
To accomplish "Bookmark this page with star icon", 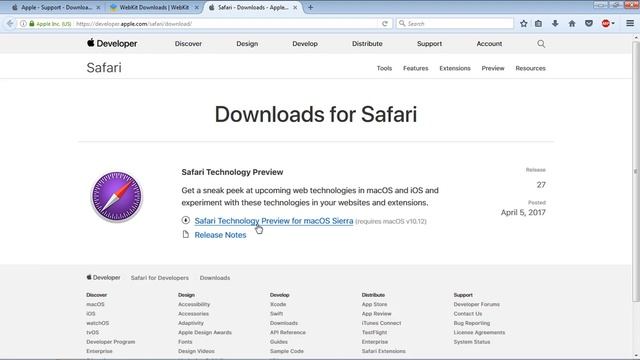I will [524, 24].
